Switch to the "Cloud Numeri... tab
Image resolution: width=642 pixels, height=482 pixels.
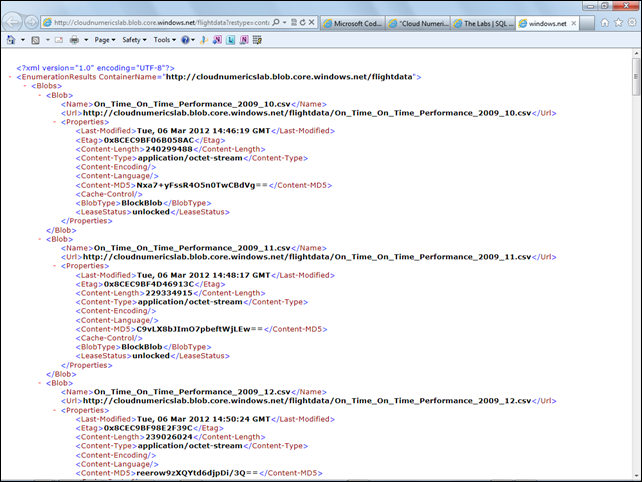tap(418, 24)
